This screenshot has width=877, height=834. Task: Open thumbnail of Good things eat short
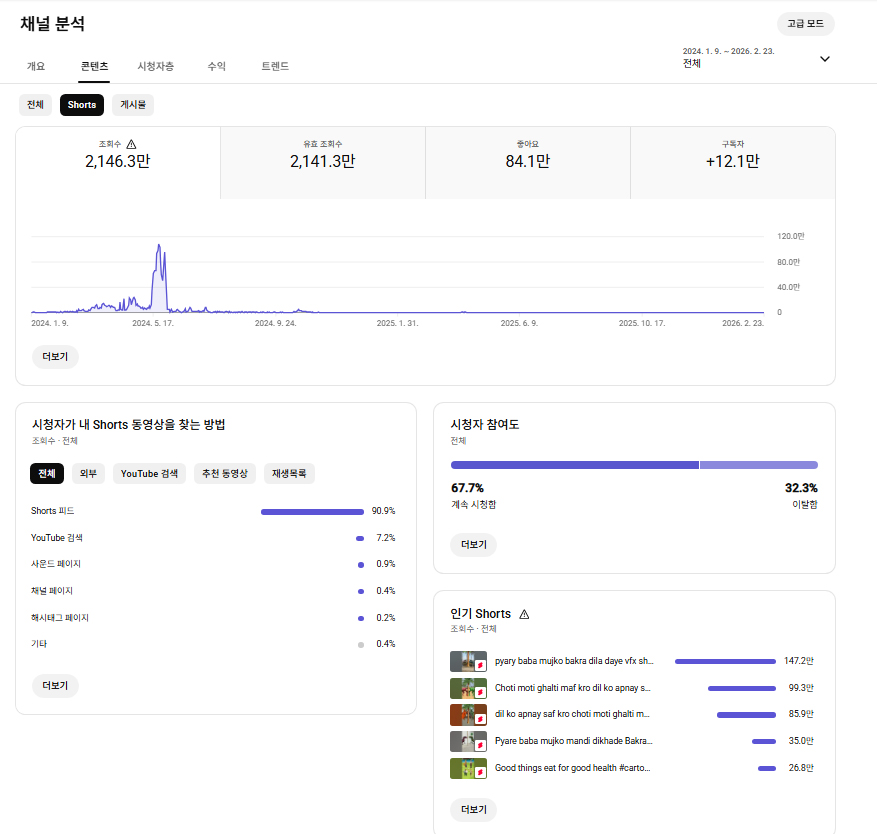(468, 768)
